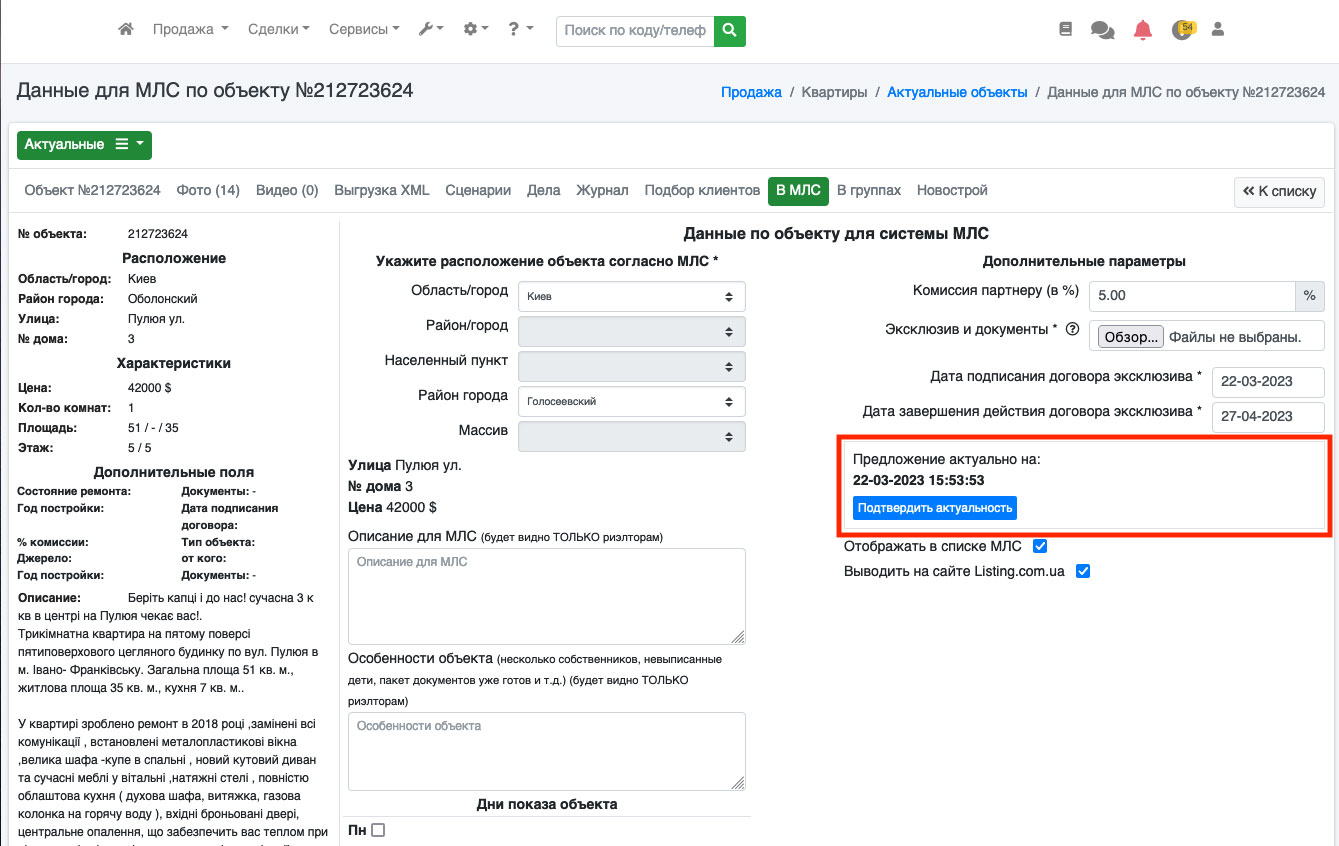Open the Область/город dropdown showing Киев
The image size is (1339, 846).
(x=632, y=296)
